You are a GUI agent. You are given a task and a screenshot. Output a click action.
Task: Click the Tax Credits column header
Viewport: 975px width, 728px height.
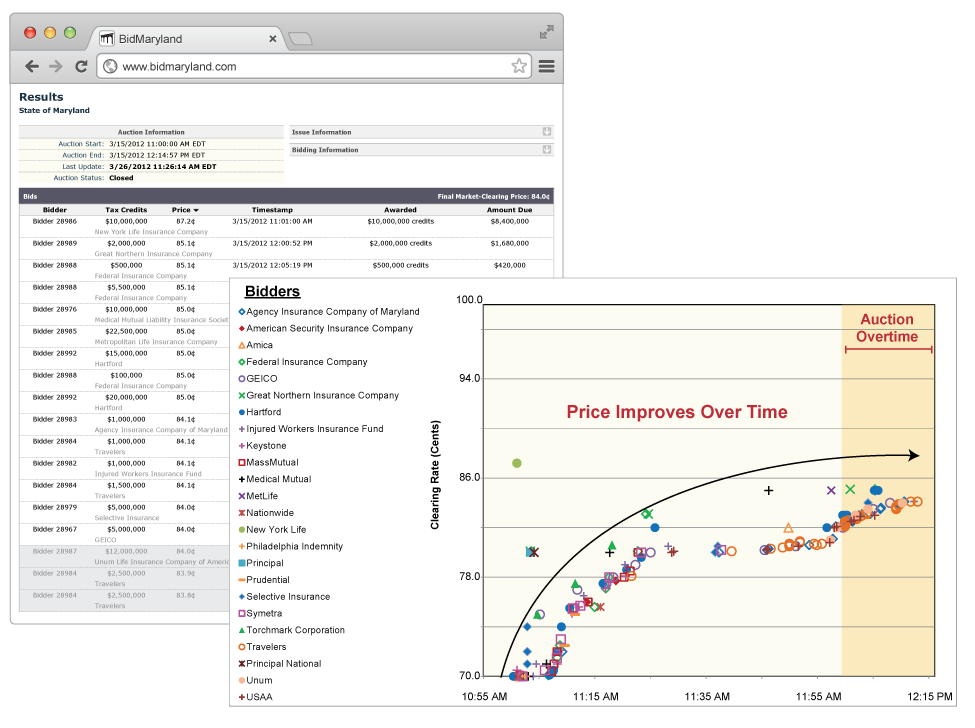point(126,210)
